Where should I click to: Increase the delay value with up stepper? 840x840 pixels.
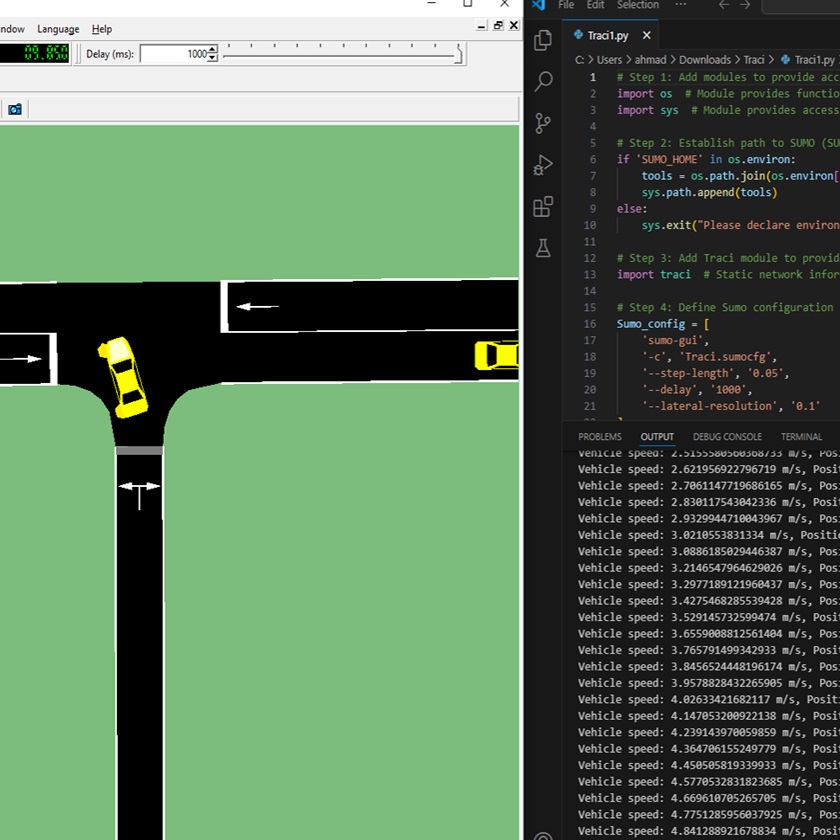(212, 50)
